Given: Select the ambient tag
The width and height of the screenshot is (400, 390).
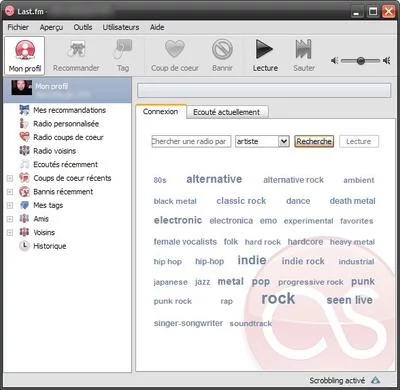Looking at the screenshot, I should click(359, 180).
